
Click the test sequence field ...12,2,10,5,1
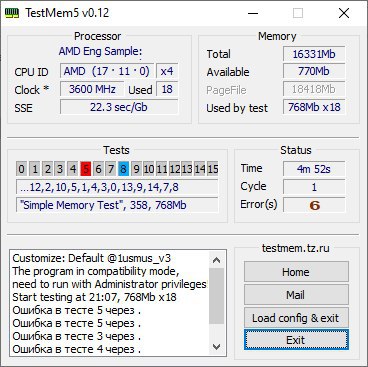117,187
